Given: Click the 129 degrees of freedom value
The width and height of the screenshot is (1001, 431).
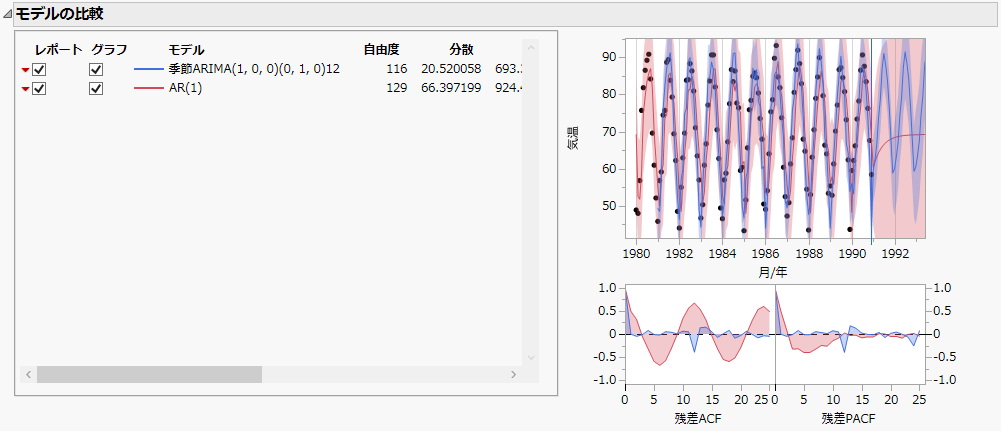Looking at the screenshot, I should (396, 89).
